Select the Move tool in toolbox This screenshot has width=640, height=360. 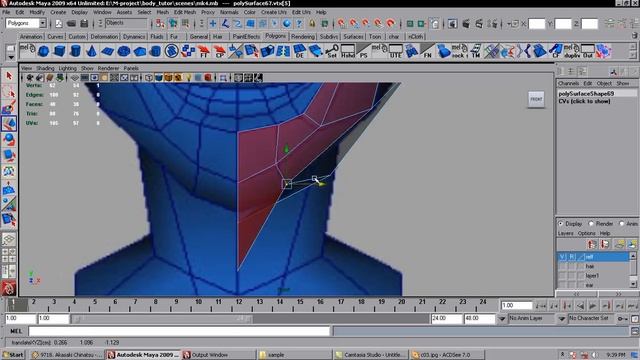click(9, 123)
